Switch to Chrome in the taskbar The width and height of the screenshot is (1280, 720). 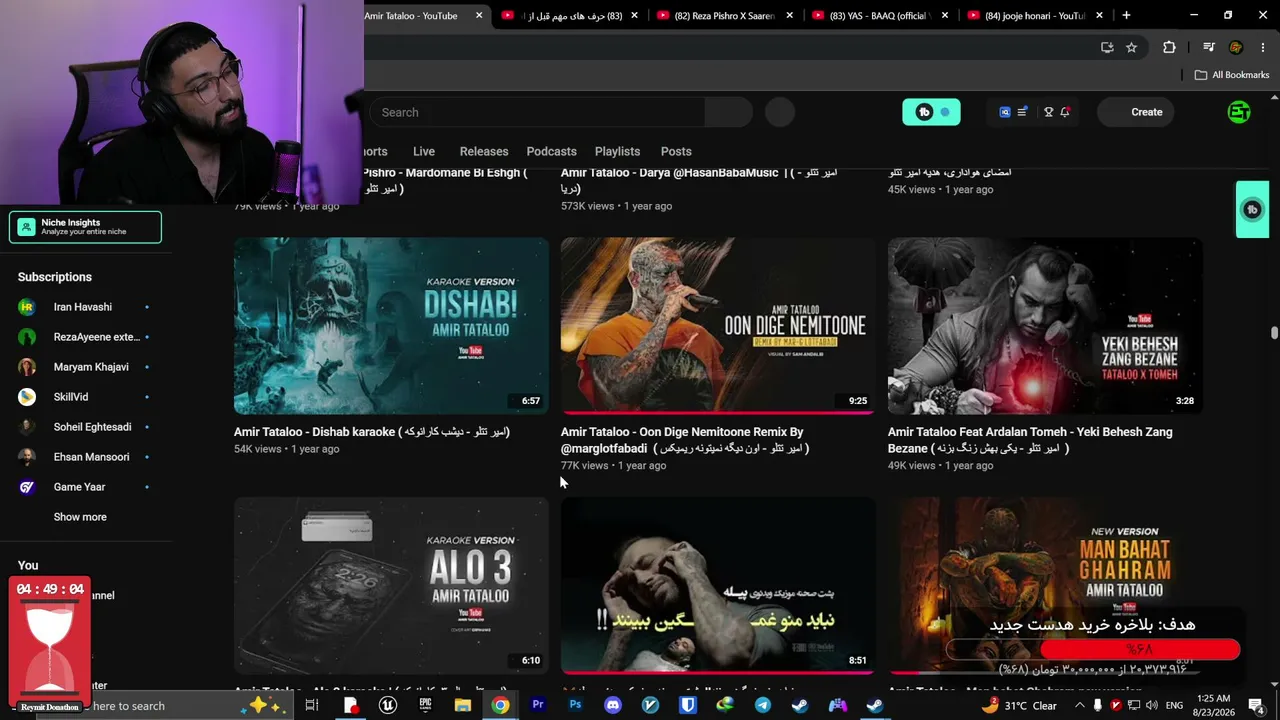point(500,705)
